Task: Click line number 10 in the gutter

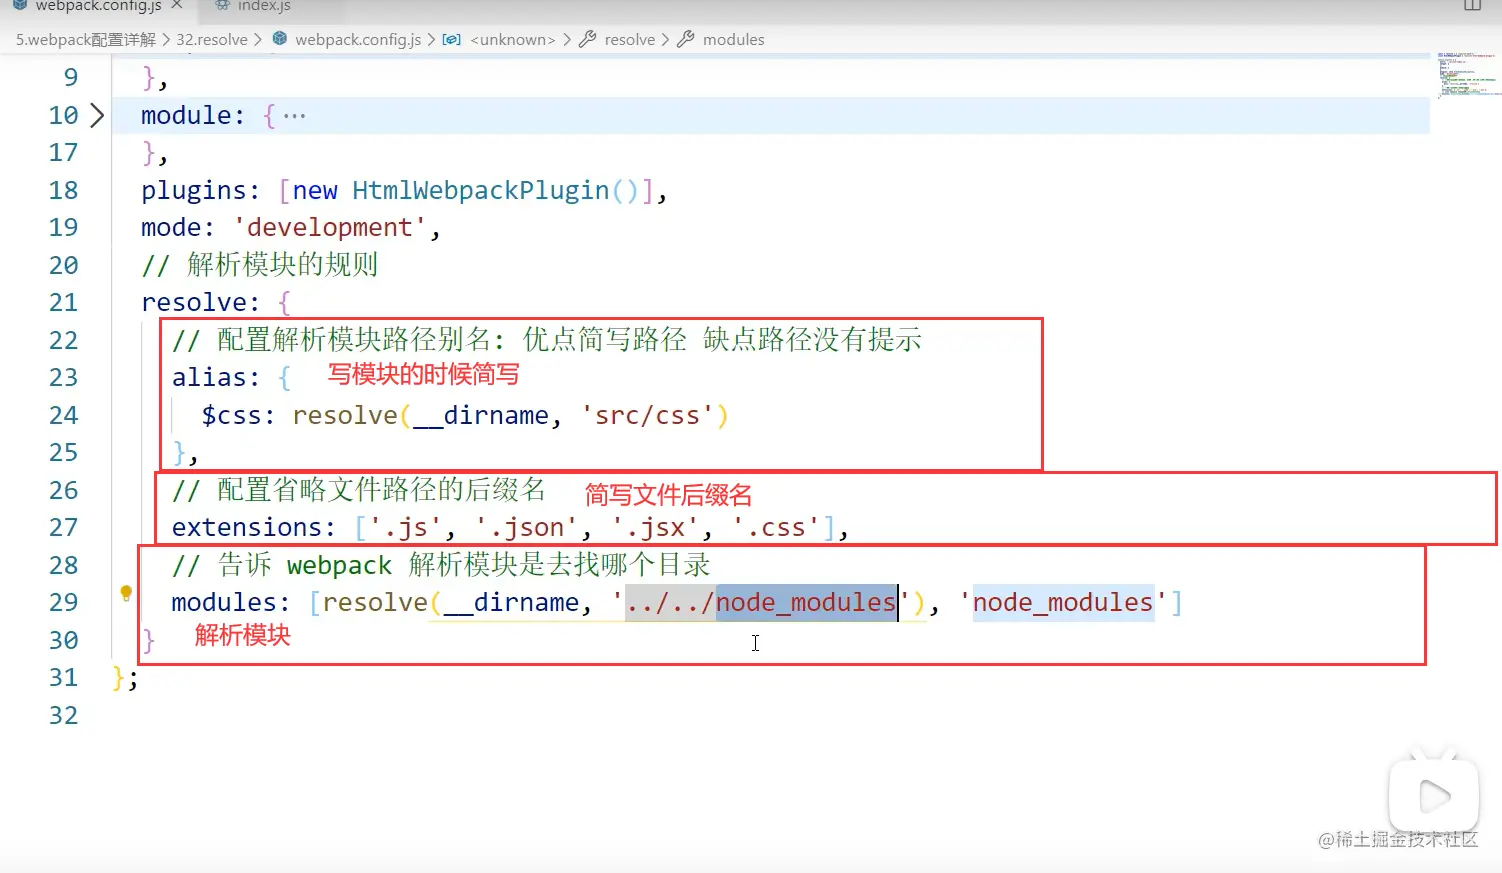Action: coord(63,116)
